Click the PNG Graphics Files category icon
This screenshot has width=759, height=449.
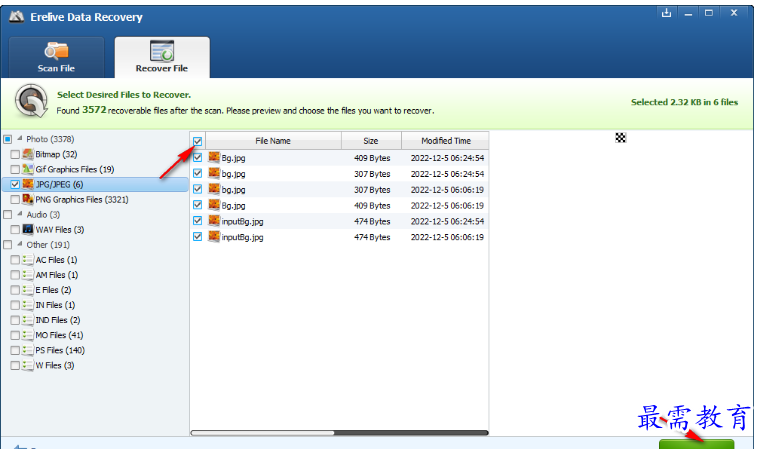(x=28, y=199)
